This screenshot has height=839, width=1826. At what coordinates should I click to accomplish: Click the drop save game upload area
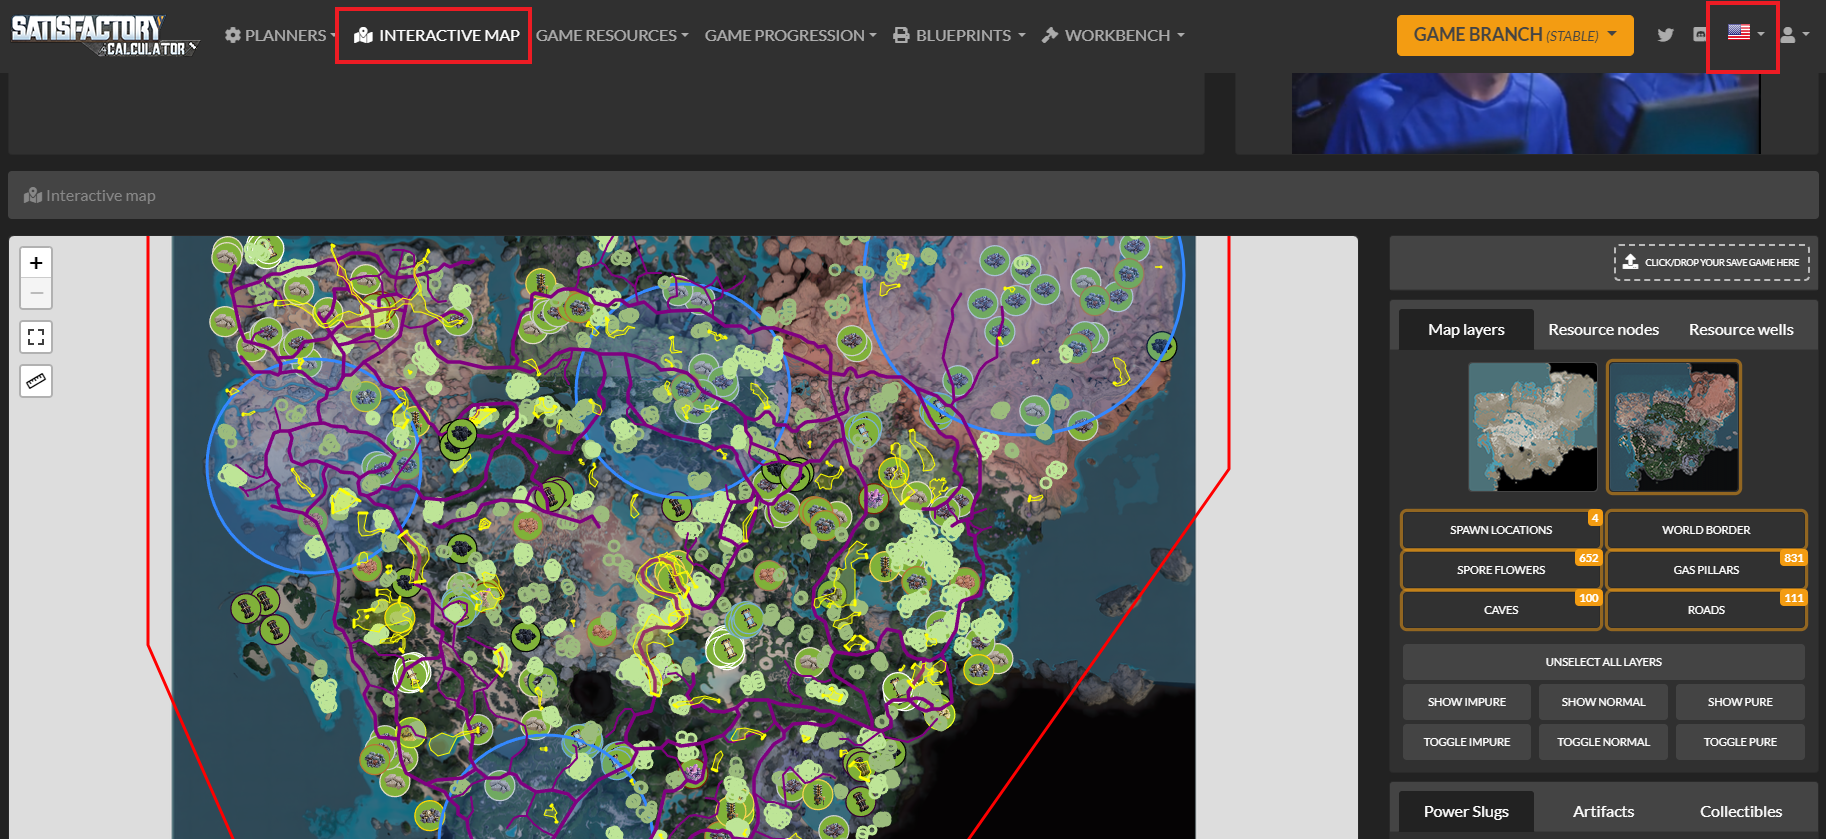[x=1712, y=262]
